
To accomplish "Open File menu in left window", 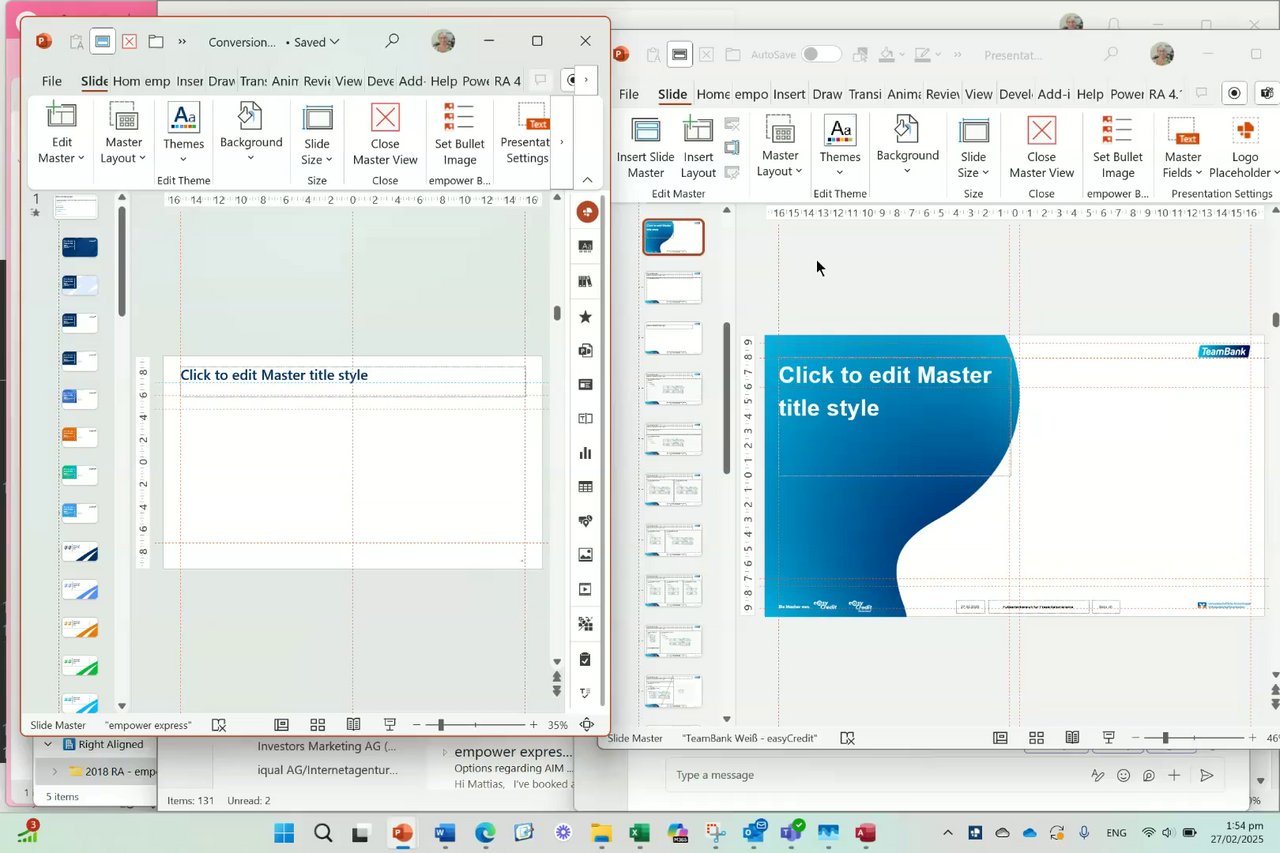I will 51,81.
